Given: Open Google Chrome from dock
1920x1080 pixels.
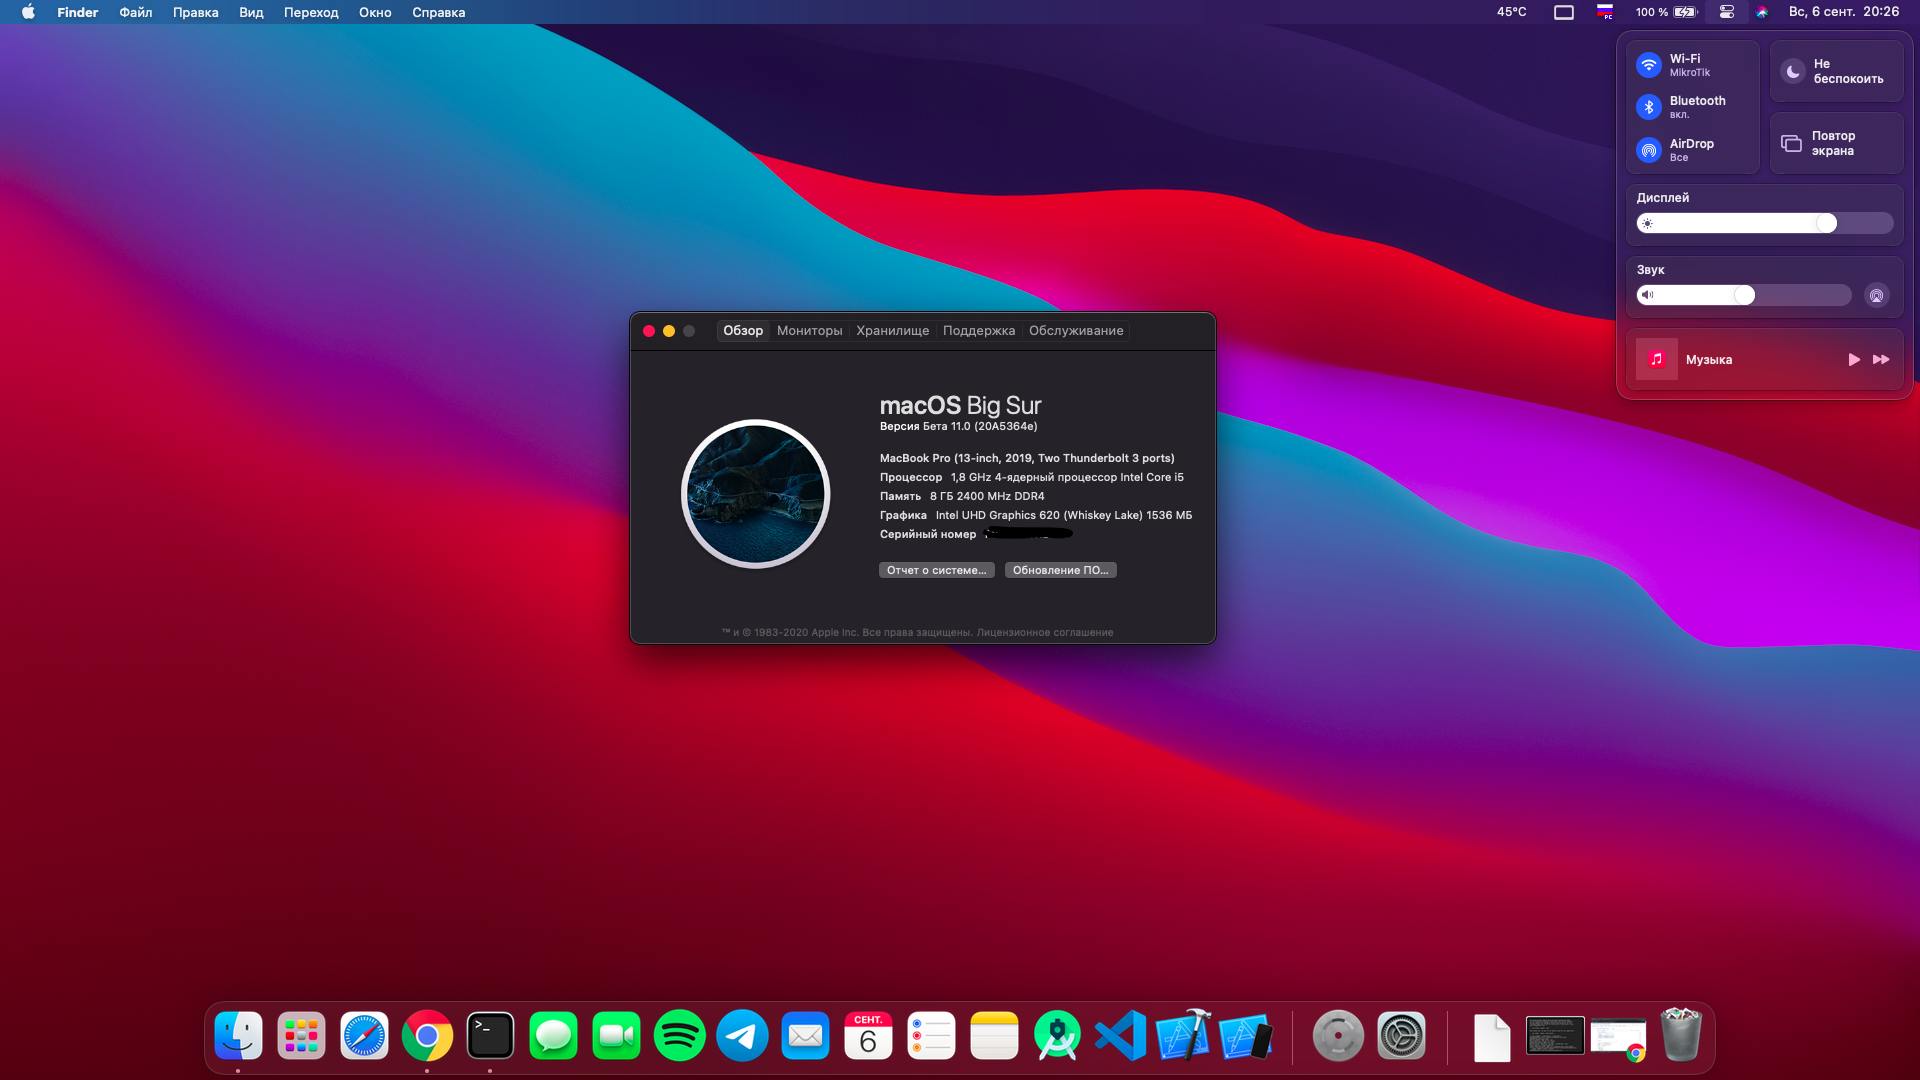Looking at the screenshot, I should click(427, 1036).
